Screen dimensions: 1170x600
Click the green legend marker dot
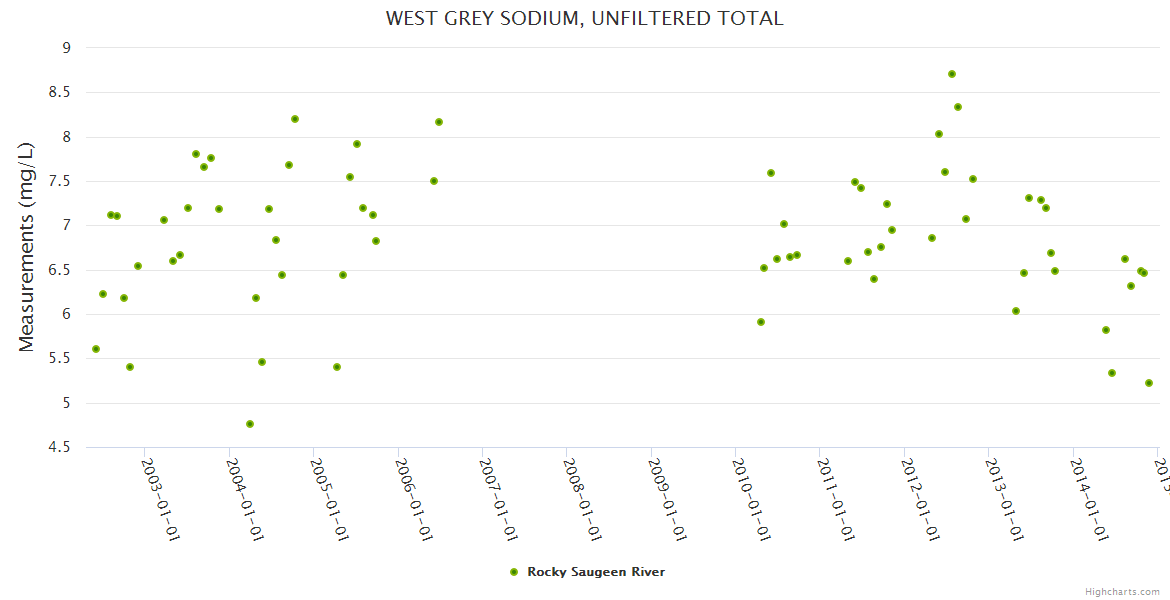click(x=514, y=572)
